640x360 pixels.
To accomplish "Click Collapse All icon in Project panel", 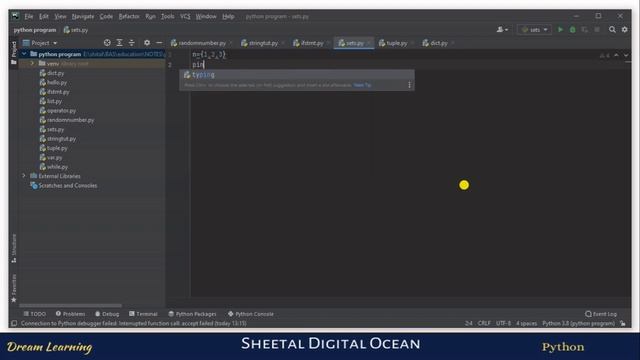I will coord(131,42).
